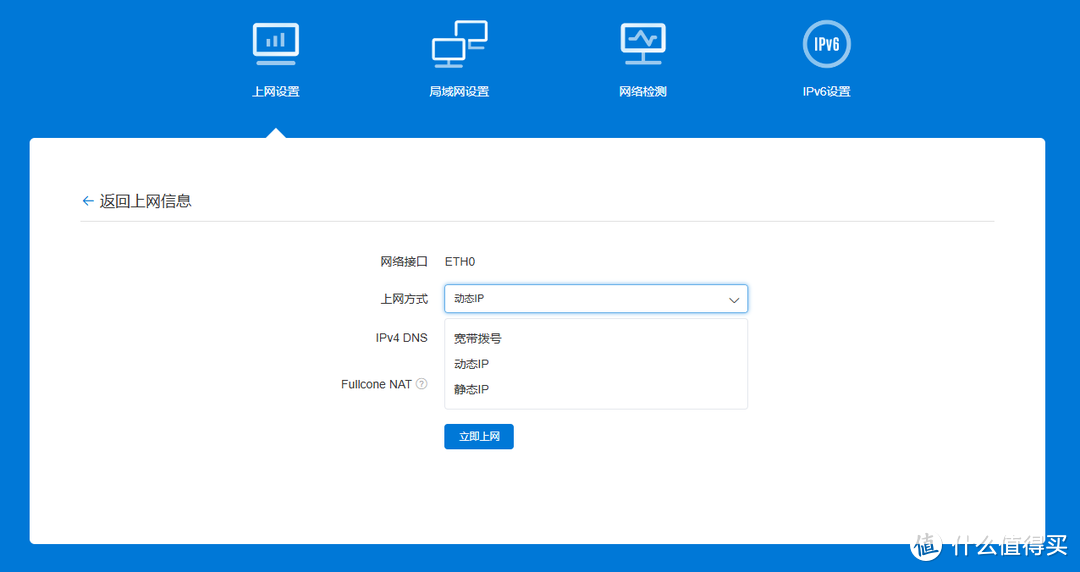Open the round IPv6 icon
Viewport: 1080px width, 572px height.
(x=826, y=43)
